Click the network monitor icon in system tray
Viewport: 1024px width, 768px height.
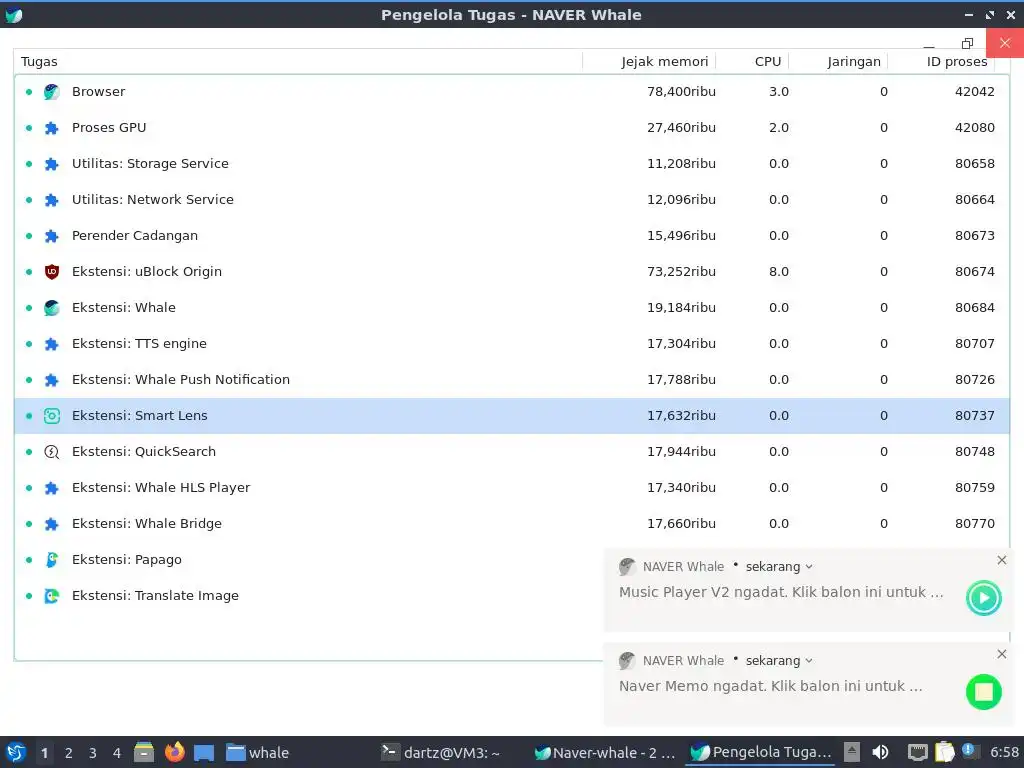pos(918,752)
